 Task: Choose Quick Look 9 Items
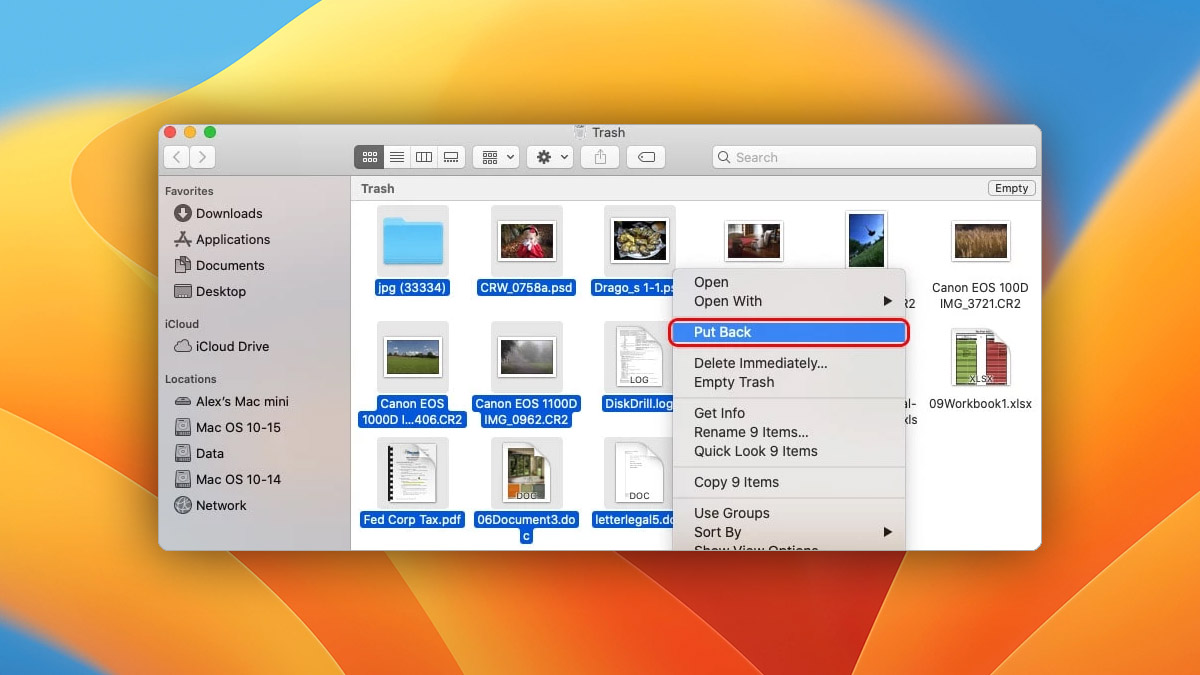[x=789, y=451]
